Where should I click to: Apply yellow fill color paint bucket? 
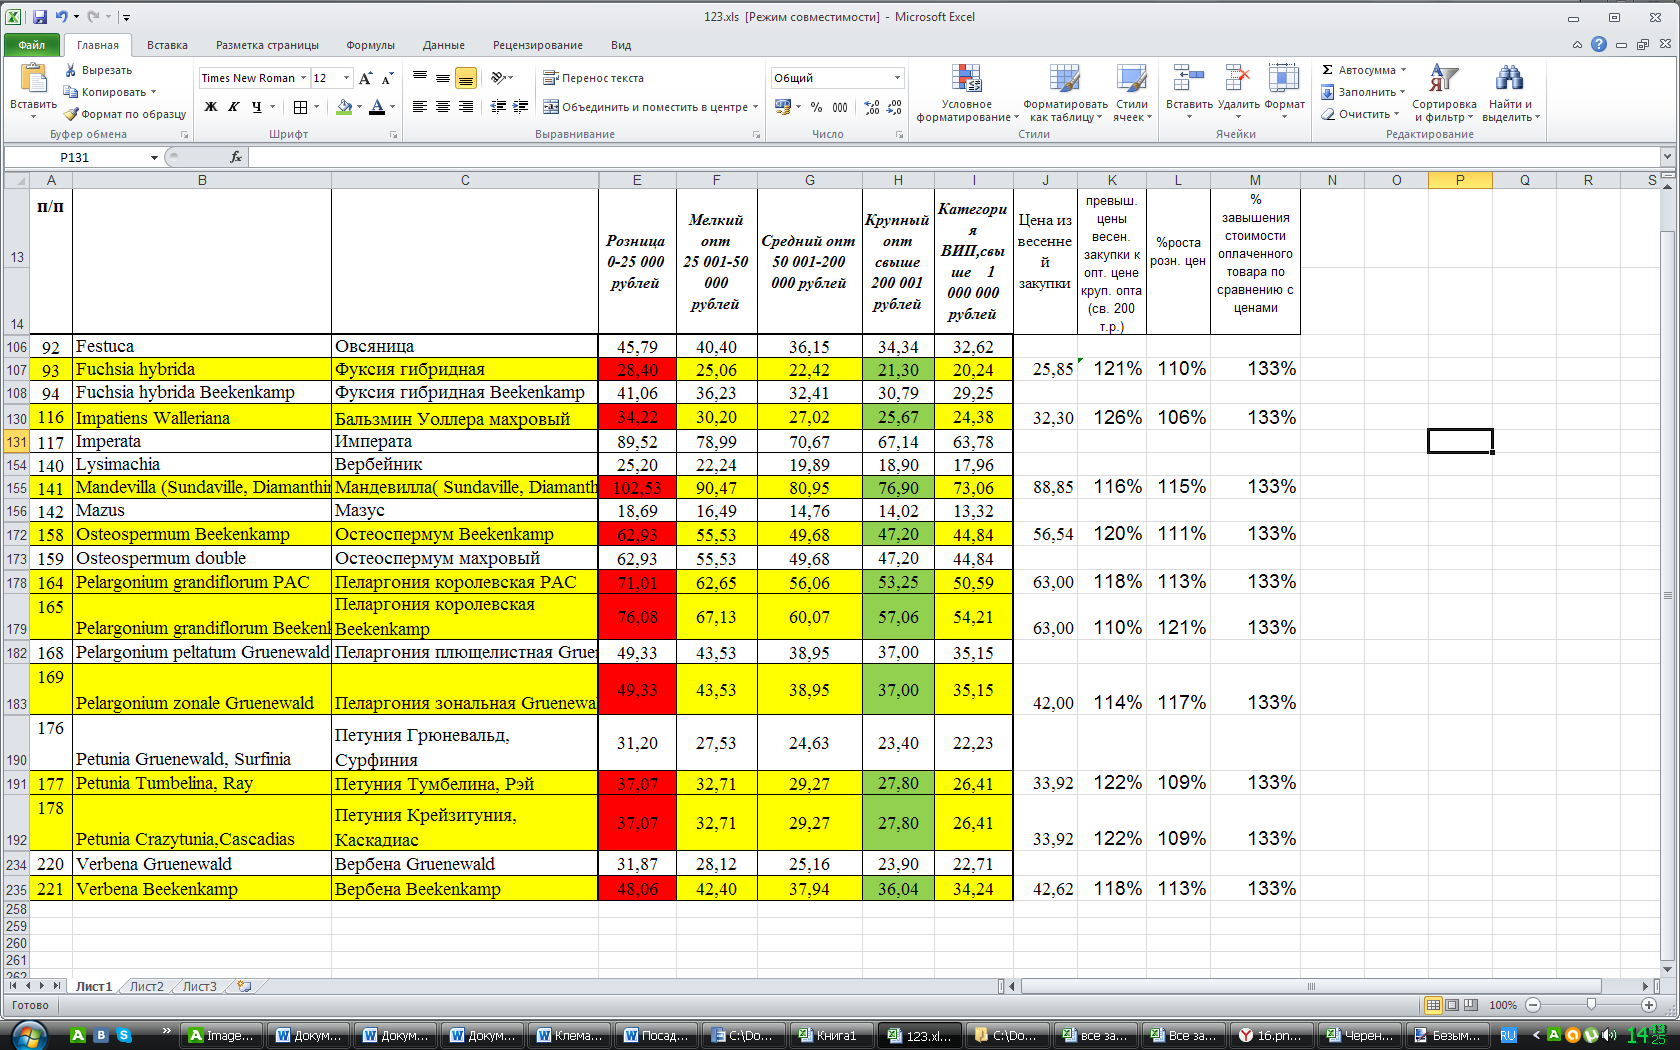[x=344, y=107]
